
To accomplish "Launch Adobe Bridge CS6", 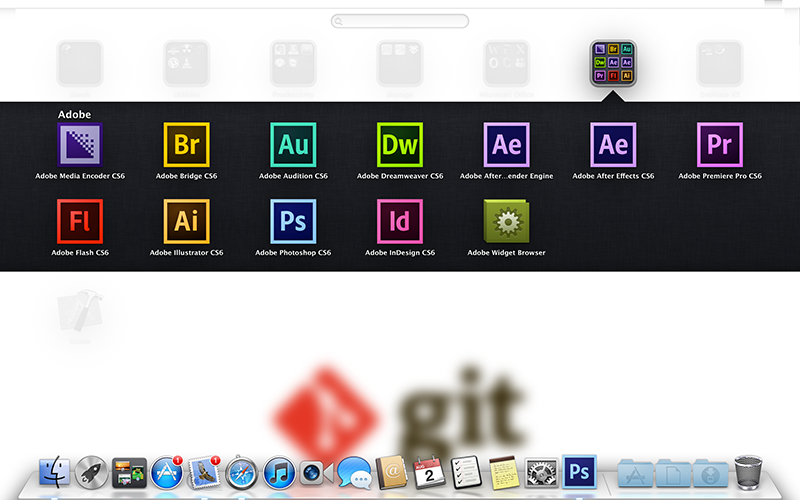I will coord(186,145).
